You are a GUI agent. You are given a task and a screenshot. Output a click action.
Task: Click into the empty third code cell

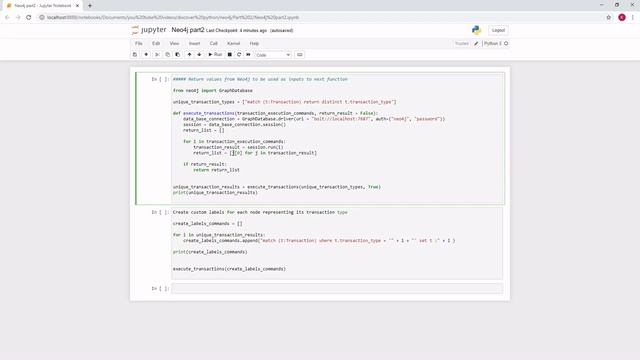337,289
